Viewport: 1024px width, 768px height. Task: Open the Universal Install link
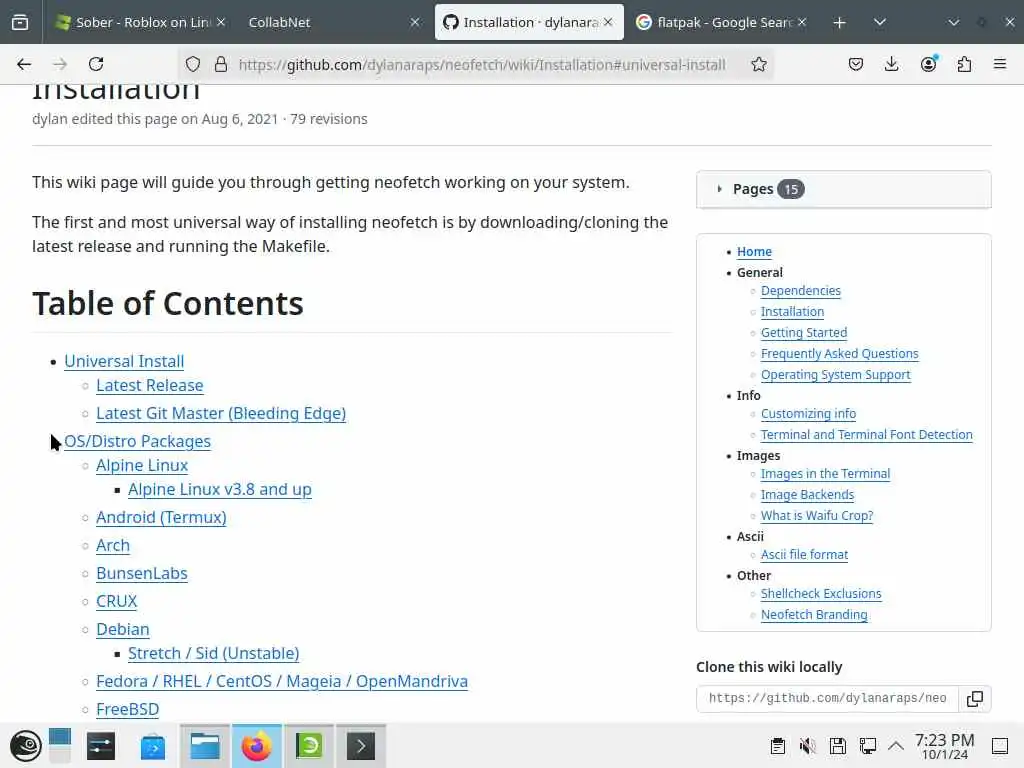coord(124,361)
